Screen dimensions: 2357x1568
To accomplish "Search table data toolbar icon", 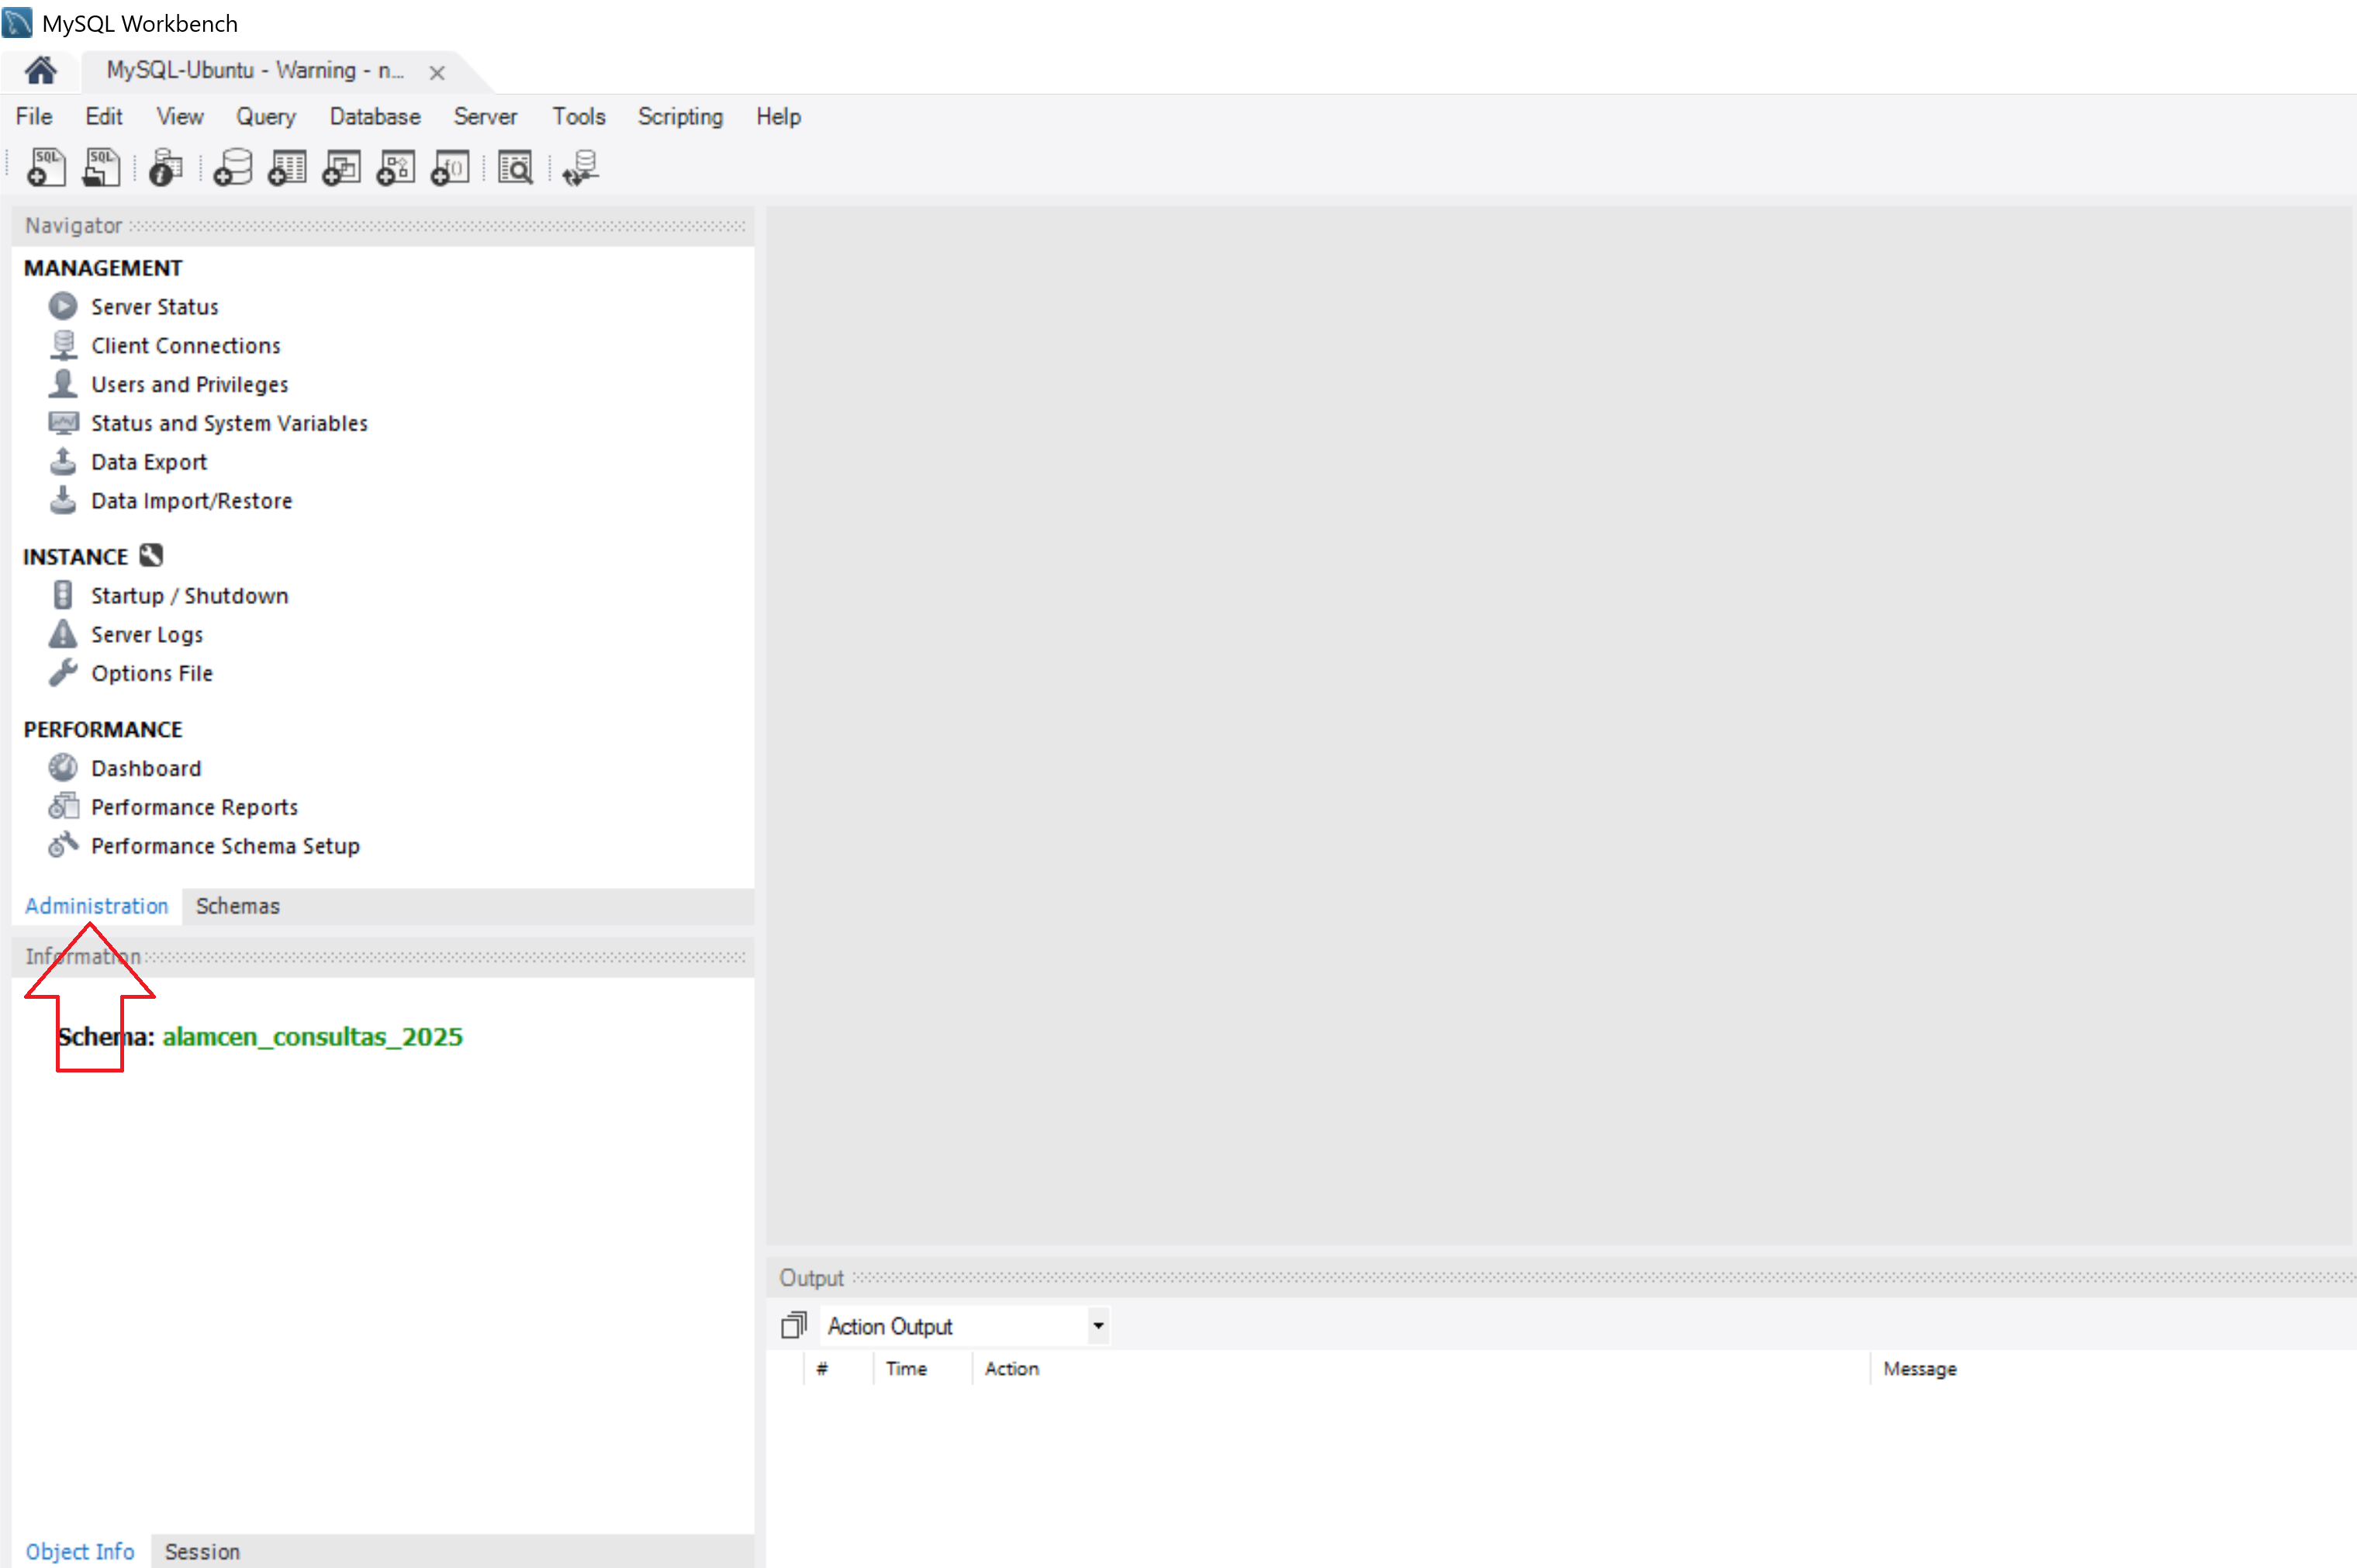I will 516,168.
